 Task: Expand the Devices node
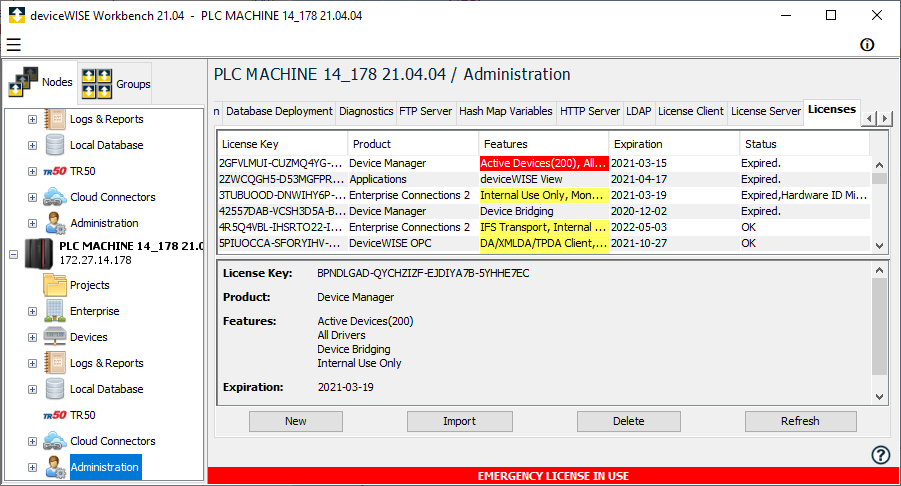coord(32,337)
